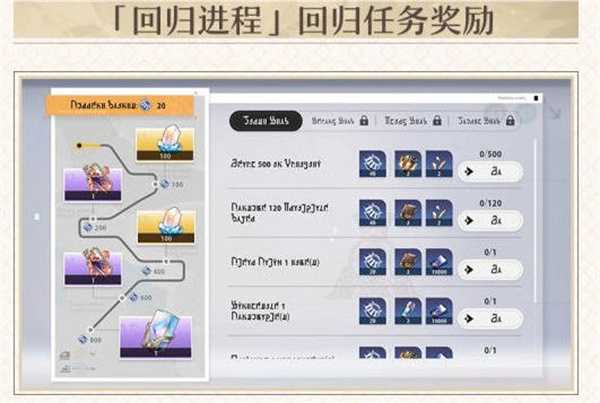
Task: Click the white sprout reward icon in the 0/120 row
Action: pos(439,213)
